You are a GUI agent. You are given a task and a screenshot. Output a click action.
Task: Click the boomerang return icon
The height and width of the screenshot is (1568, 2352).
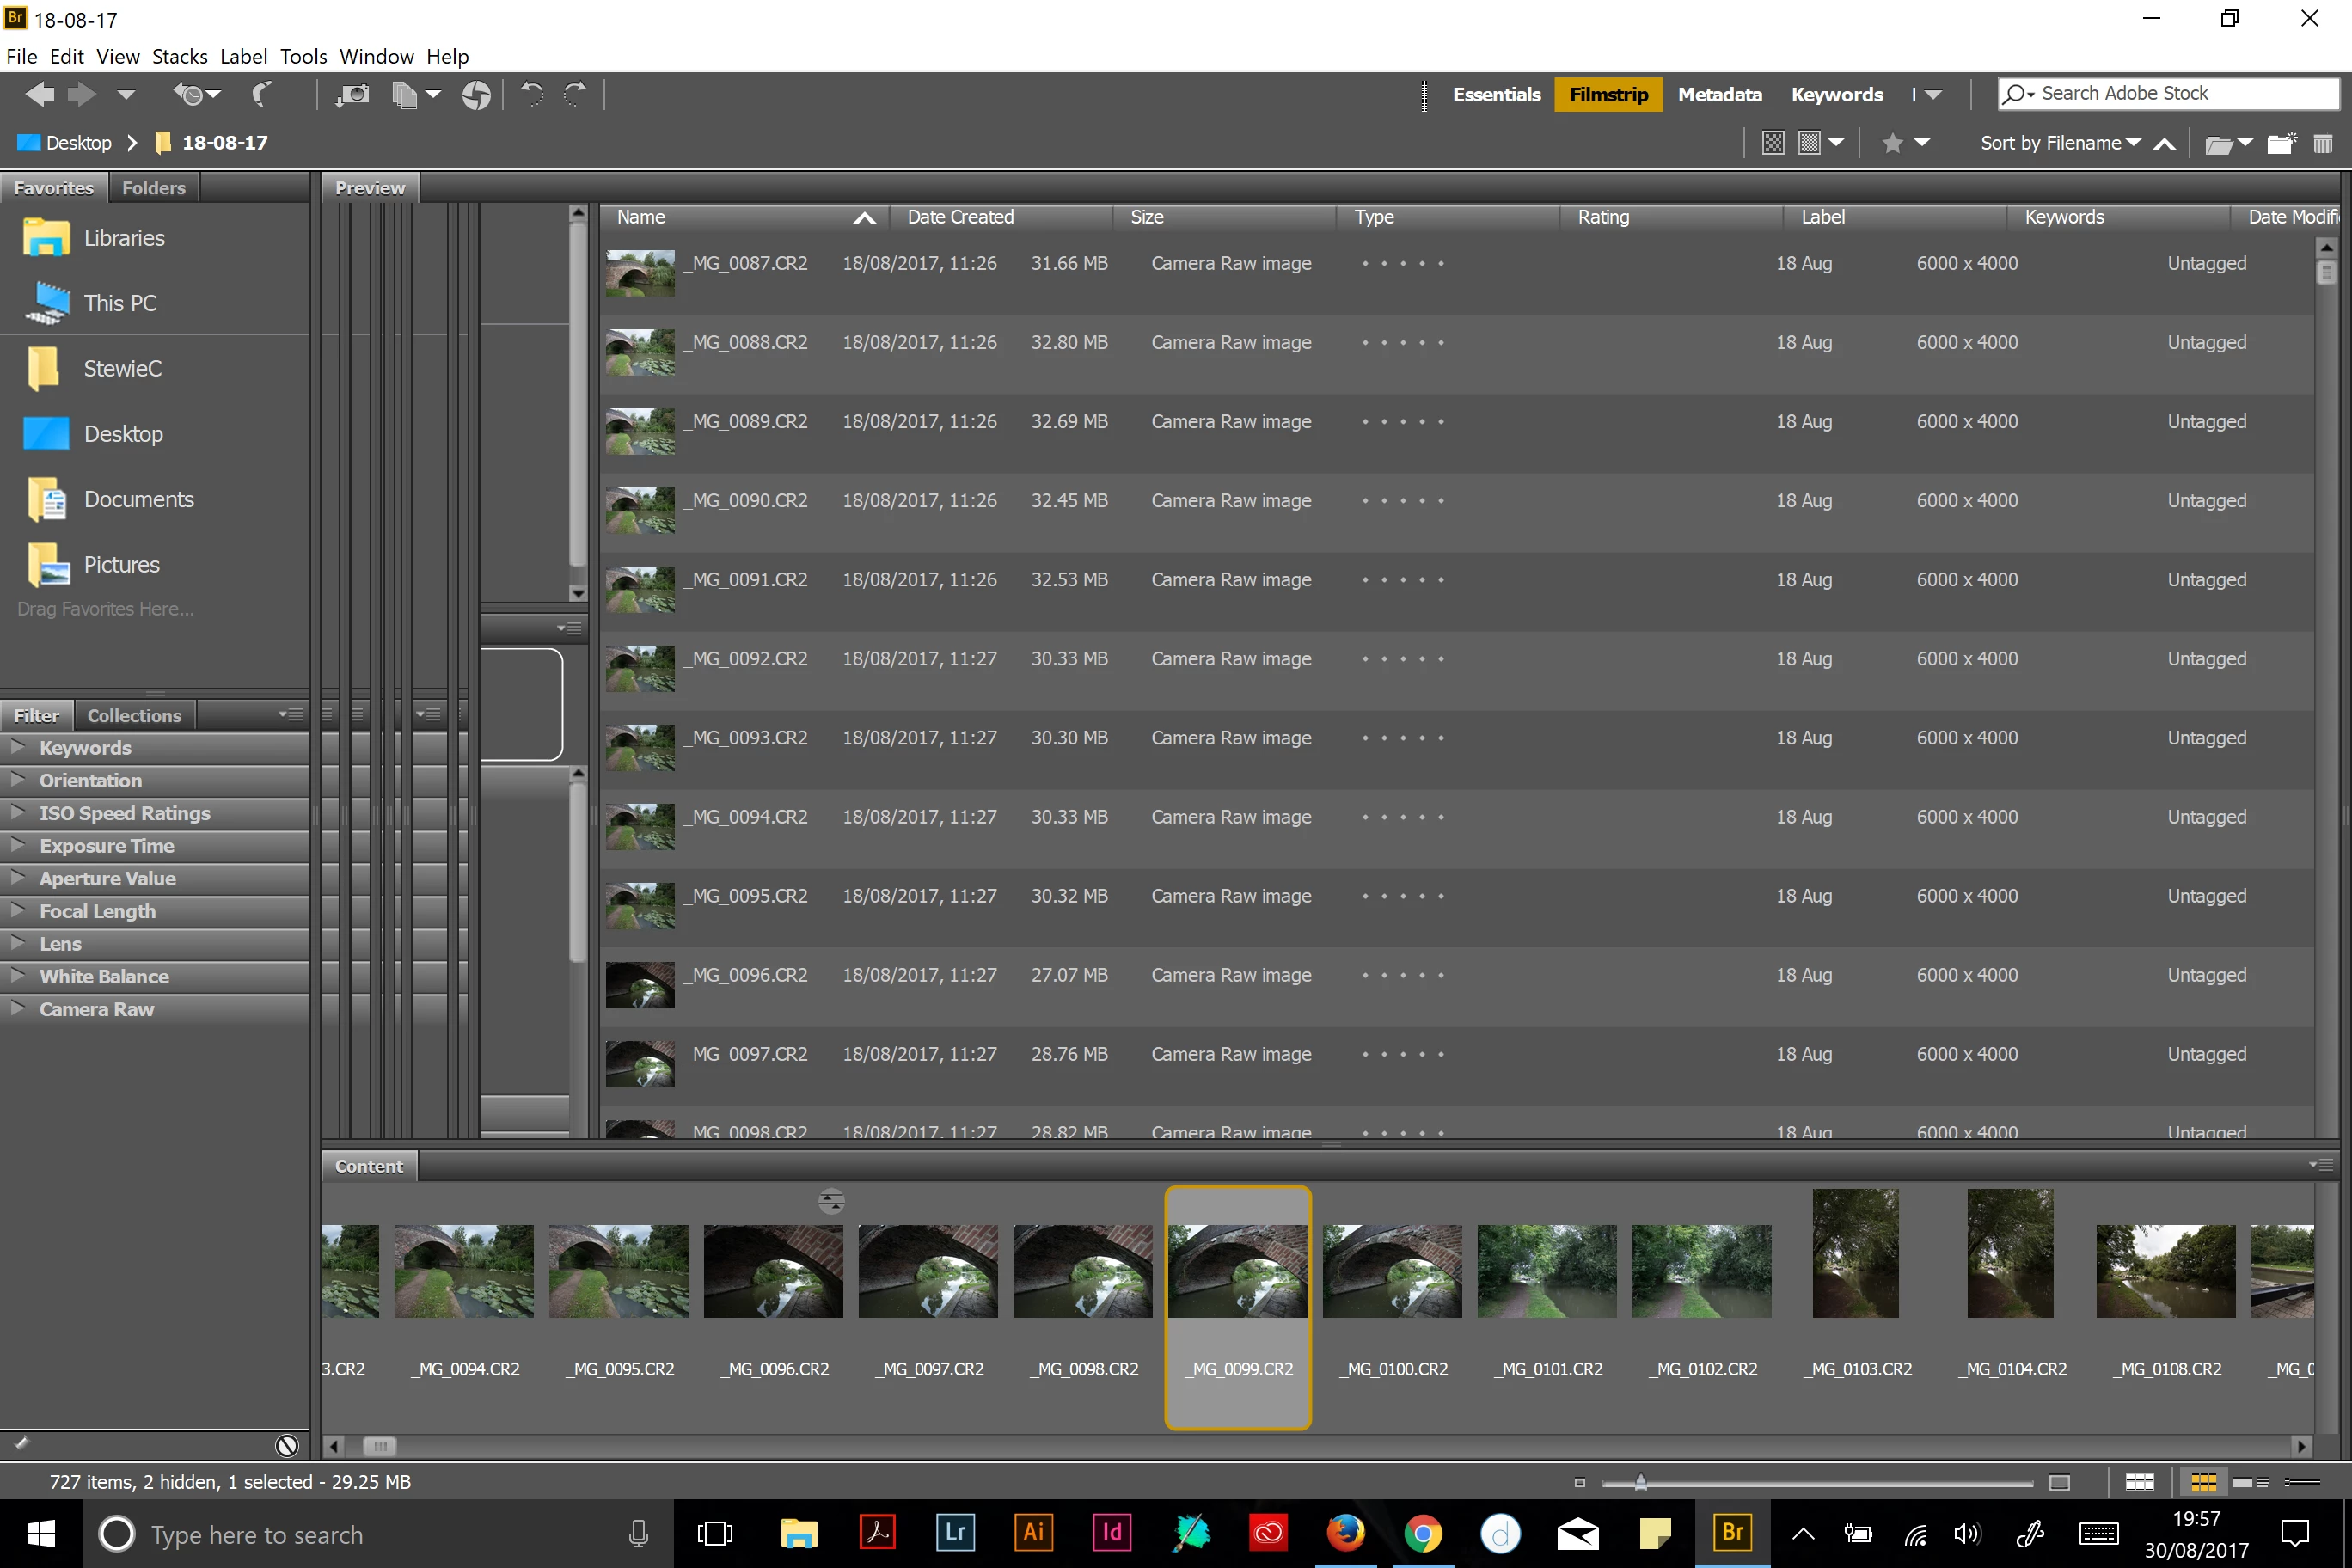(x=262, y=95)
